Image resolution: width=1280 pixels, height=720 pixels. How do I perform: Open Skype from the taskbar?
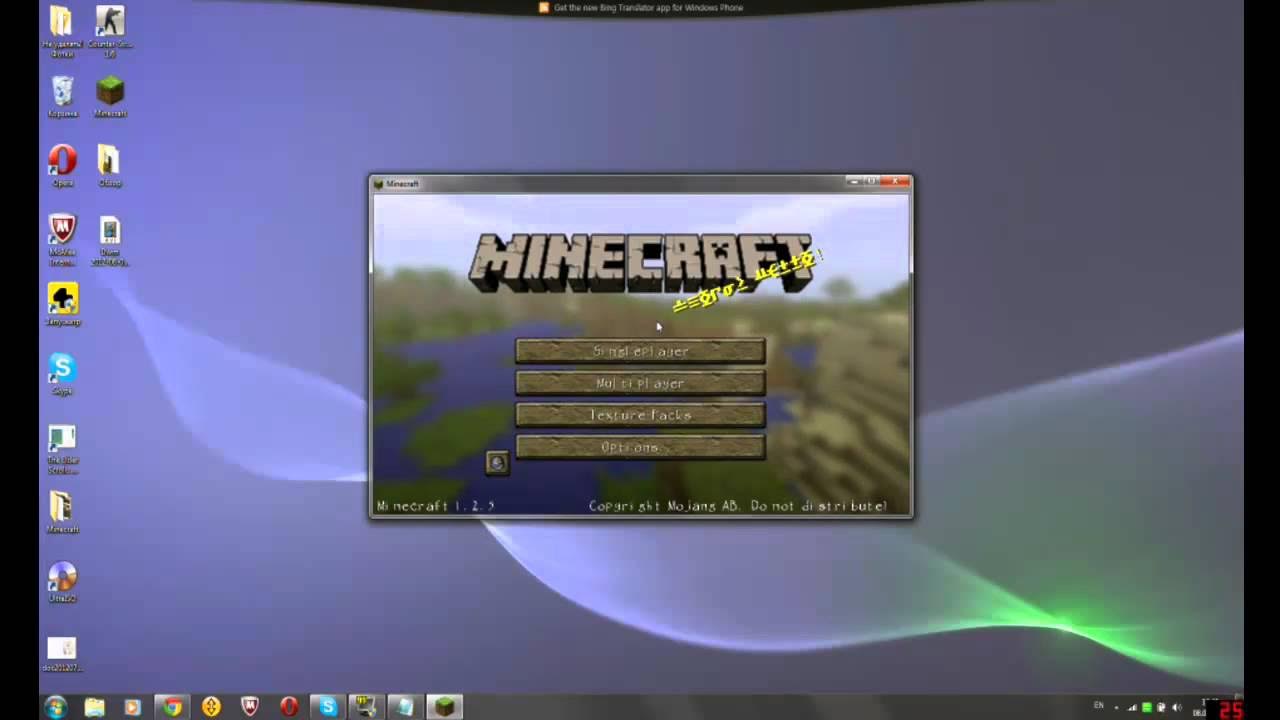328,707
